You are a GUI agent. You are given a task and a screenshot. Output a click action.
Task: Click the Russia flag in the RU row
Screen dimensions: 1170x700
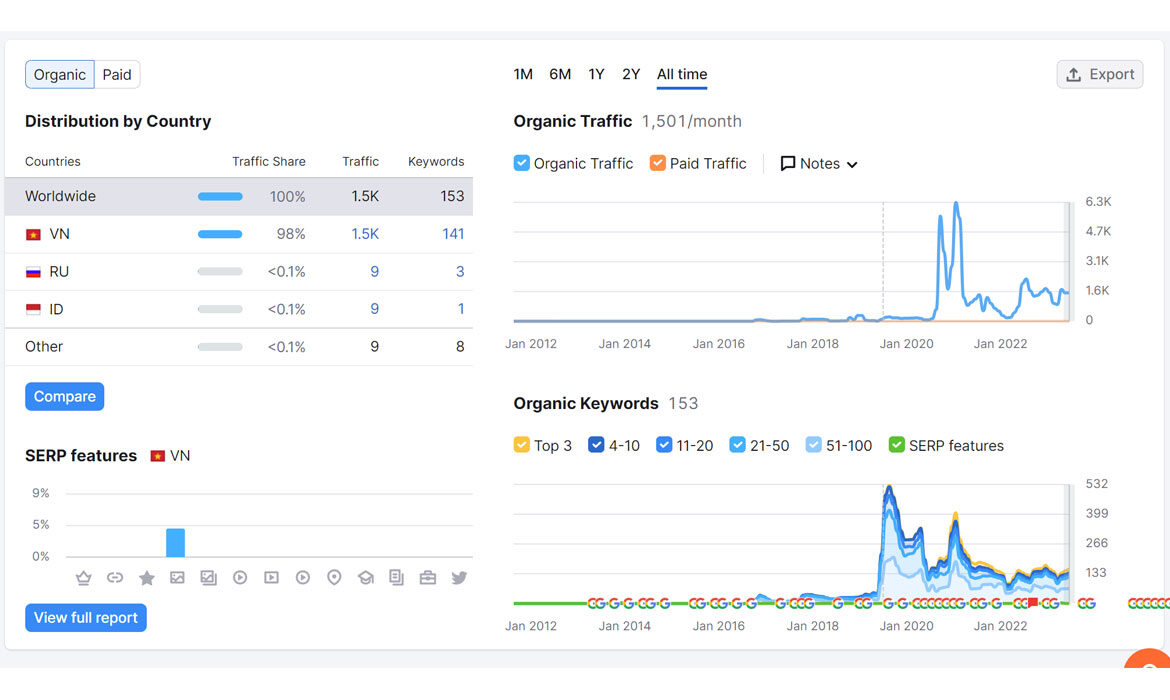(33, 272)
